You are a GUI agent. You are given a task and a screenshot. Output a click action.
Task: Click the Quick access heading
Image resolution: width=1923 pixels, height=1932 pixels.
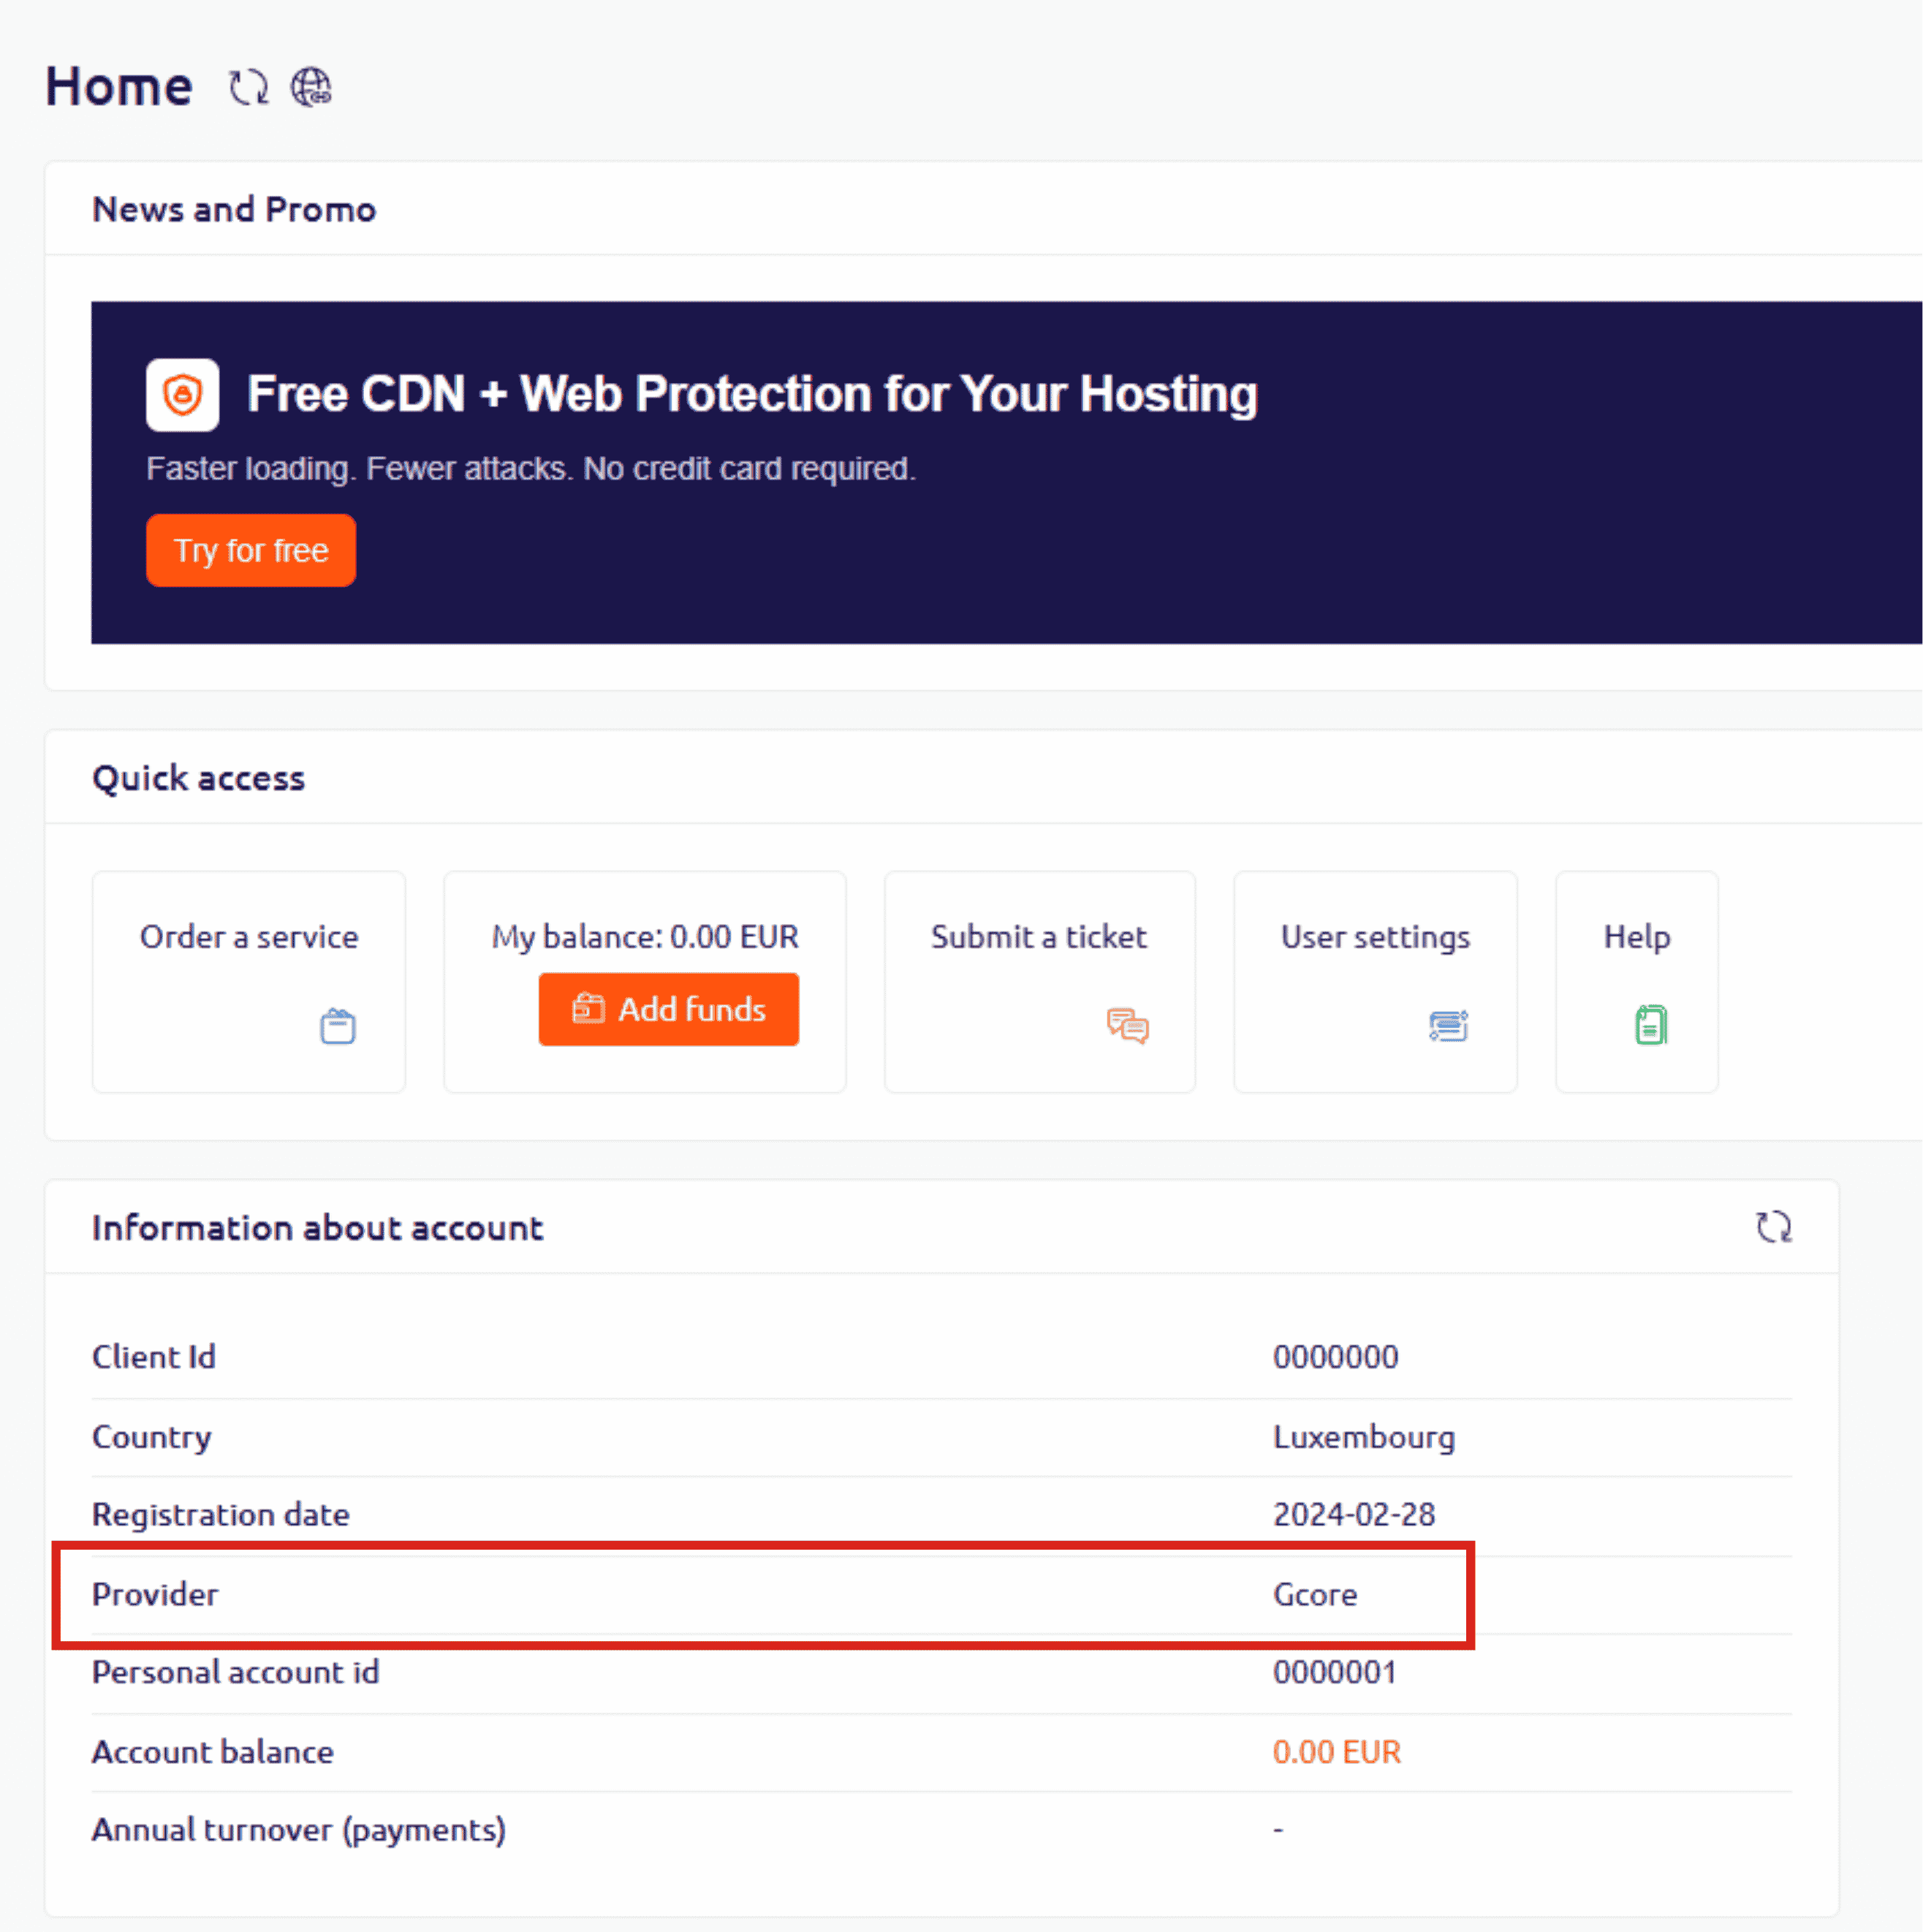click(x=198, y=778)
